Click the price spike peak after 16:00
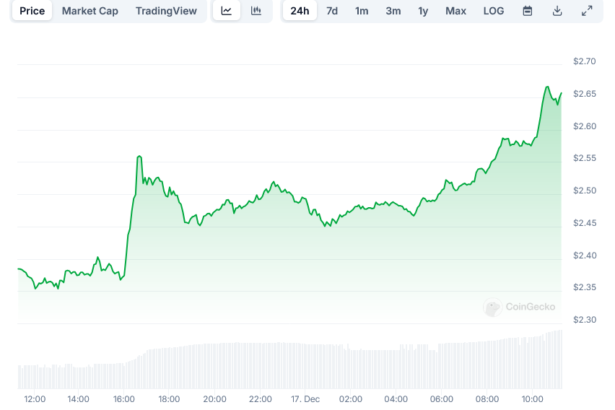 pyautogui.click(x=138, y=157)
